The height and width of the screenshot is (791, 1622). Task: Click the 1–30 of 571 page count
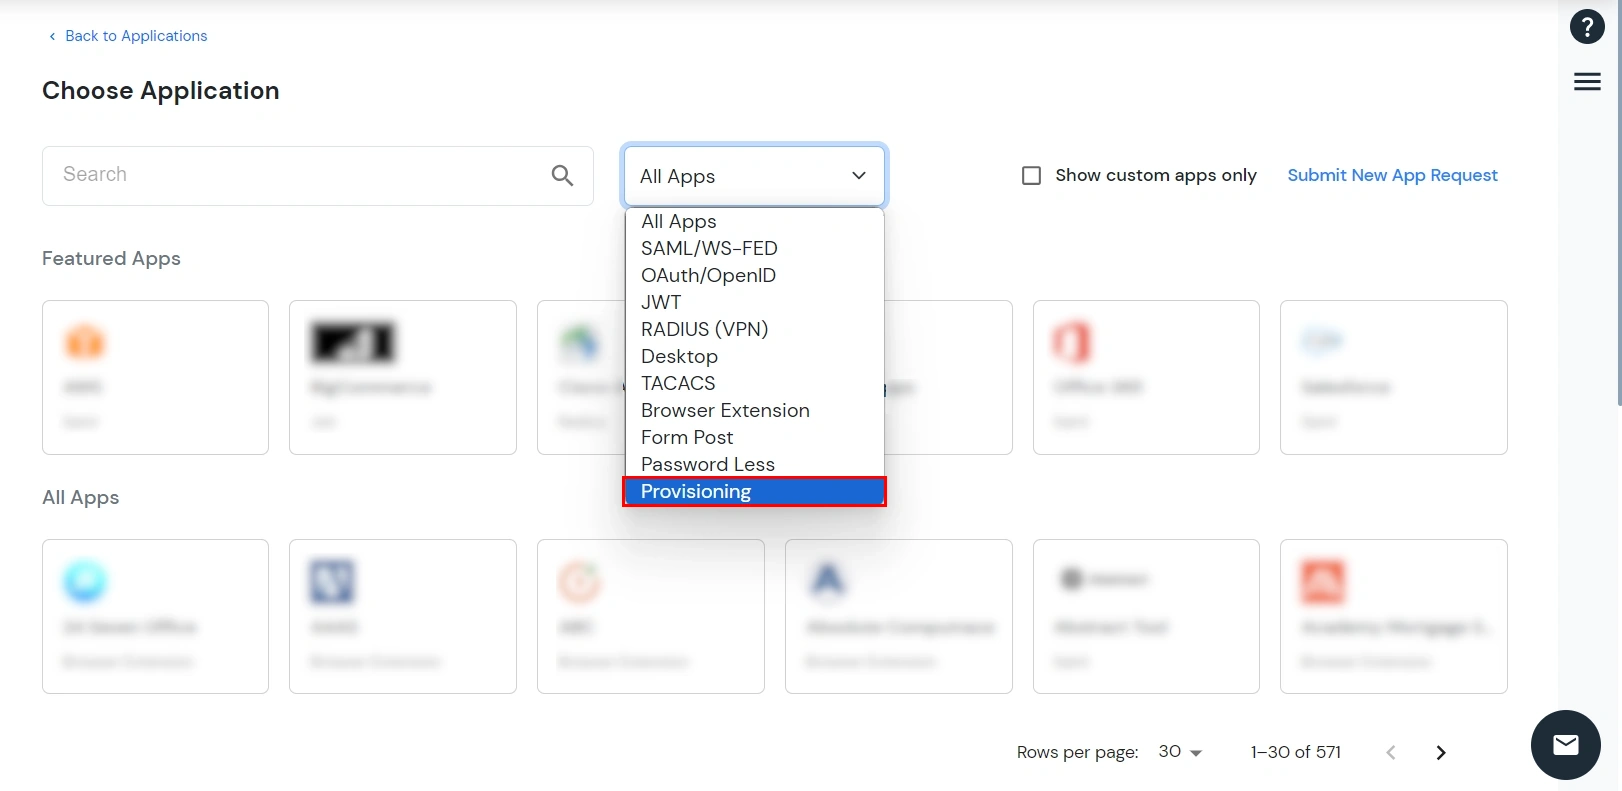pyautogui.click(x=1295, y=752)
